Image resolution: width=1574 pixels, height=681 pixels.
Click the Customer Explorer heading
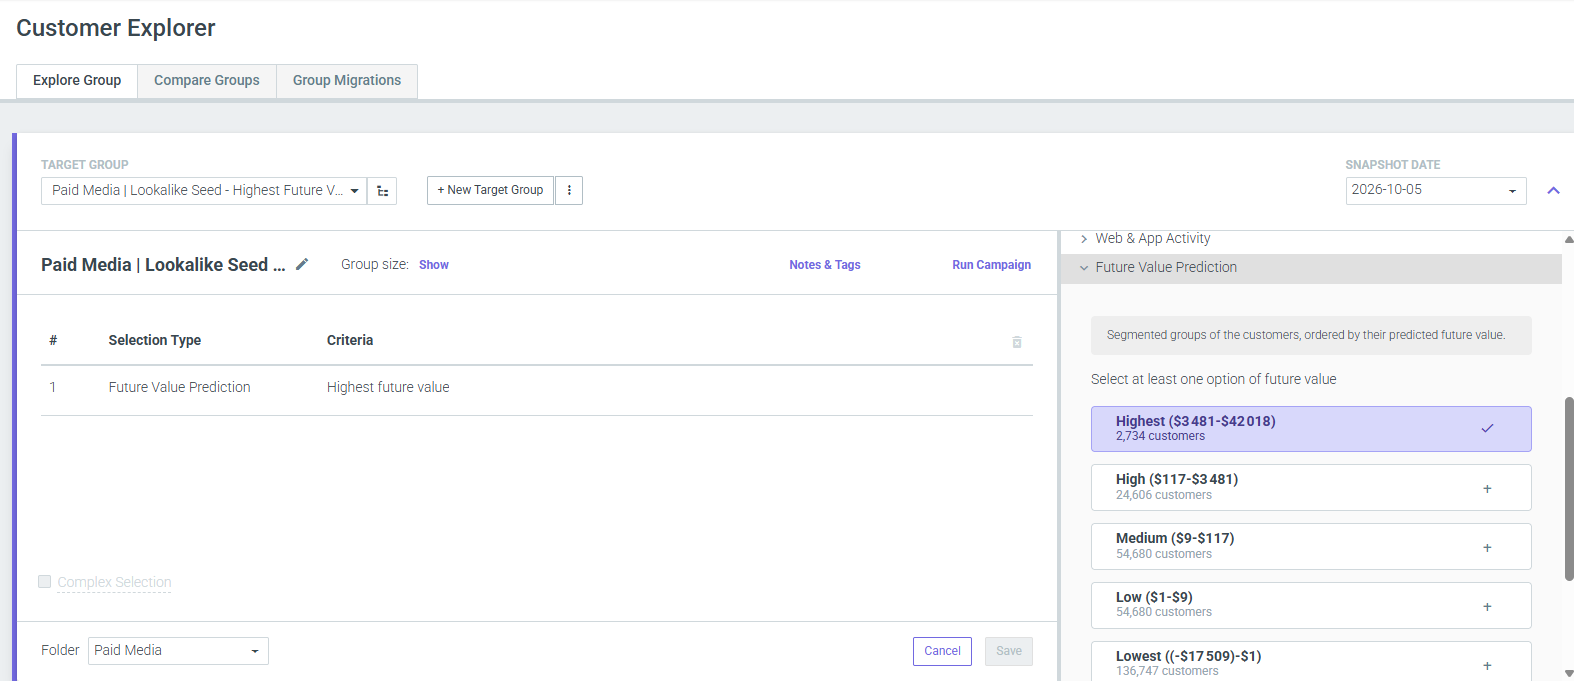[x=116, y=28]
